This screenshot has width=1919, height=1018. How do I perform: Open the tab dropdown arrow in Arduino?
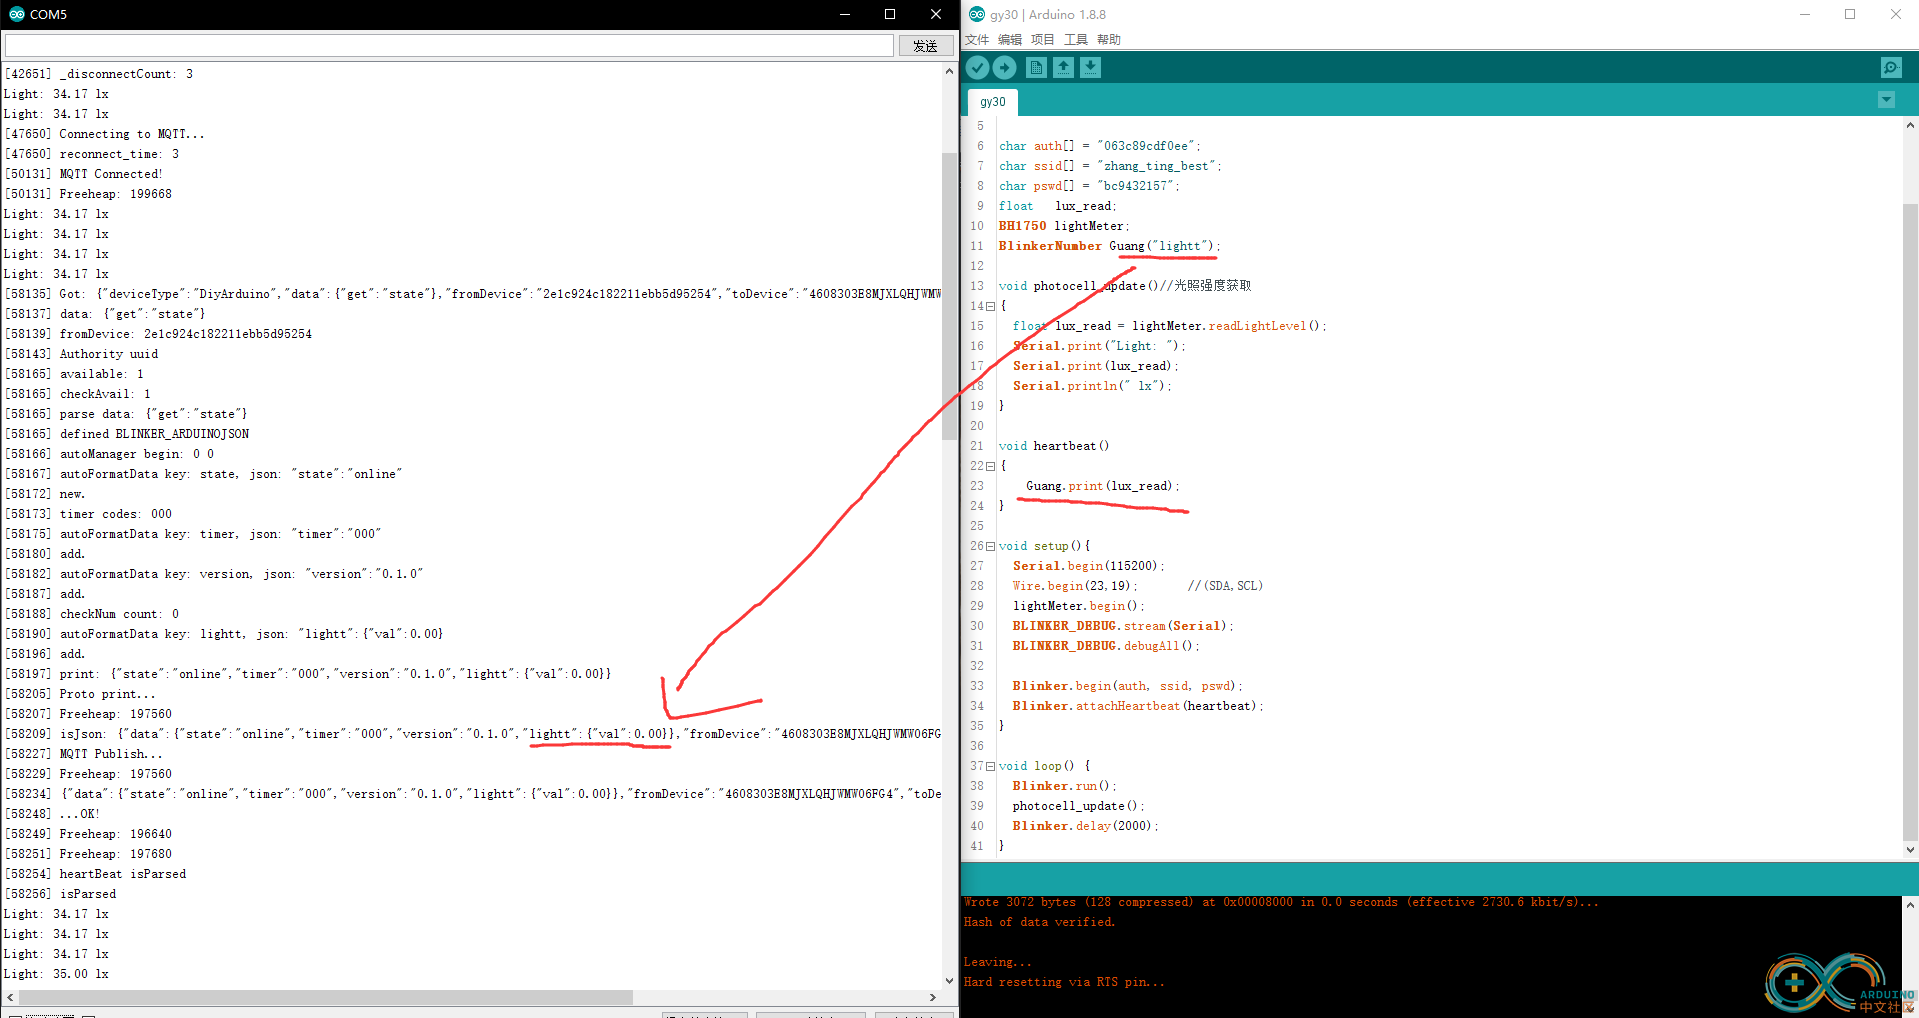coord(1886,100)
